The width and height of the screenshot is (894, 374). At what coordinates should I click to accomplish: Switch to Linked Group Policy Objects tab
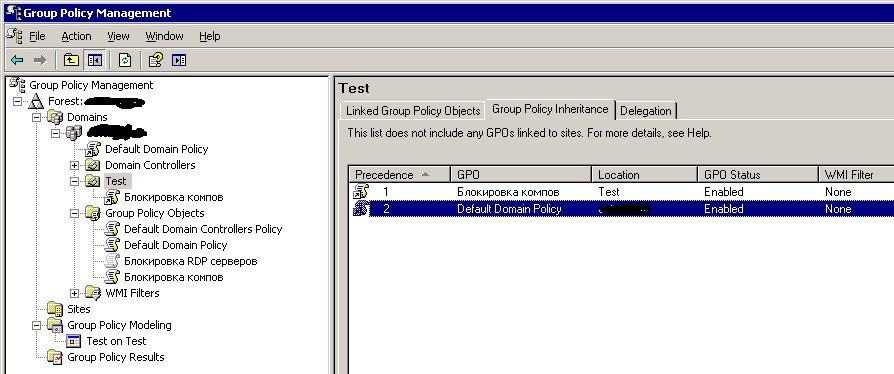[x=413, y=111]
